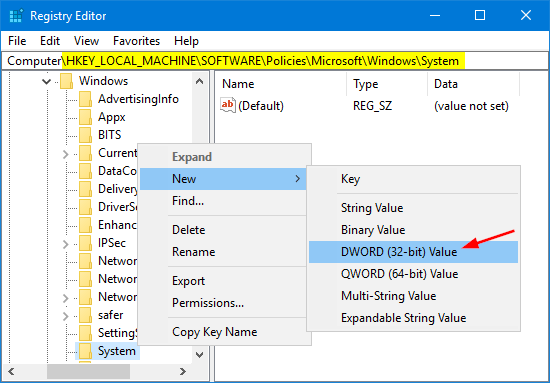Image resolution: width=550 pixels, height=383 pixels.
Task: Click the tree horizontal scroll right arrow
Action: (x=183, y=371)
